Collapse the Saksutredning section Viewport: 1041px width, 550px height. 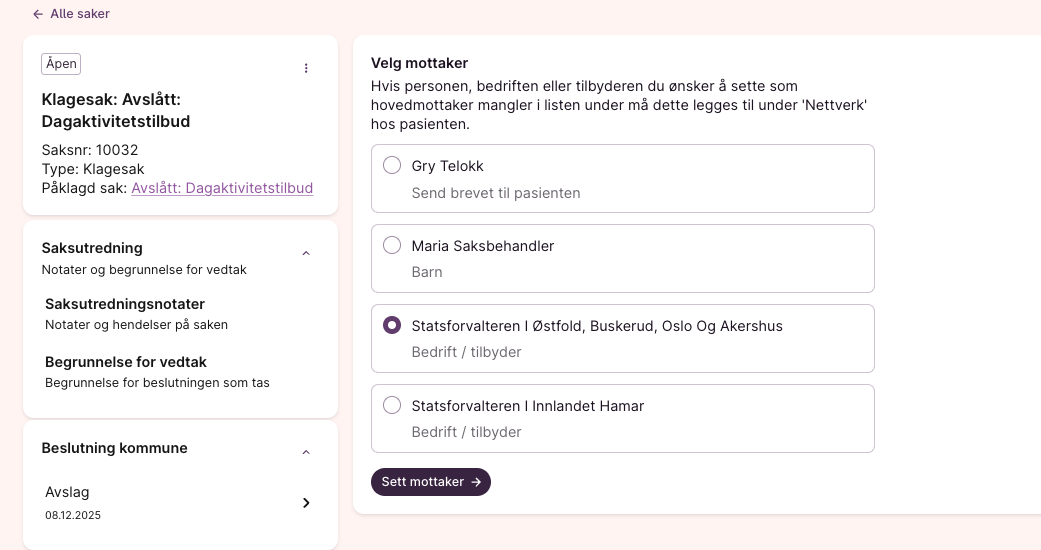306,254
